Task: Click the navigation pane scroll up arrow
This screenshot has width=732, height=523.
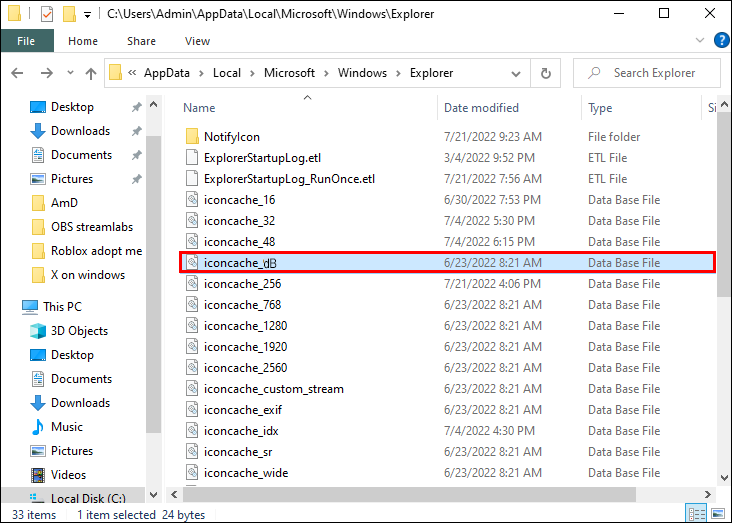Action: coord(154,105)
